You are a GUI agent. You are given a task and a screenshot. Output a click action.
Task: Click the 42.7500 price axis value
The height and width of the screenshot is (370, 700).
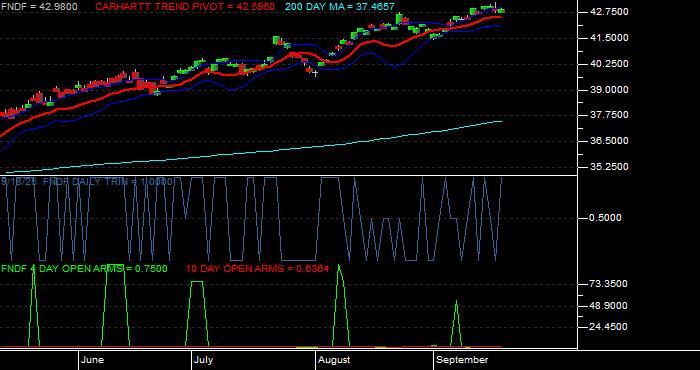click(609, 12)
